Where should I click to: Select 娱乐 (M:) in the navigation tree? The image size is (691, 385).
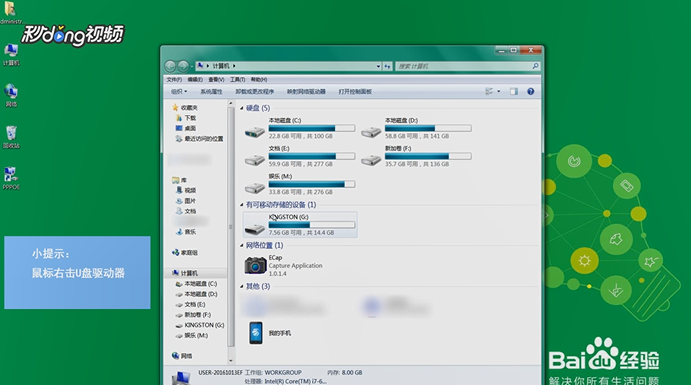click(x=191, y=335)
